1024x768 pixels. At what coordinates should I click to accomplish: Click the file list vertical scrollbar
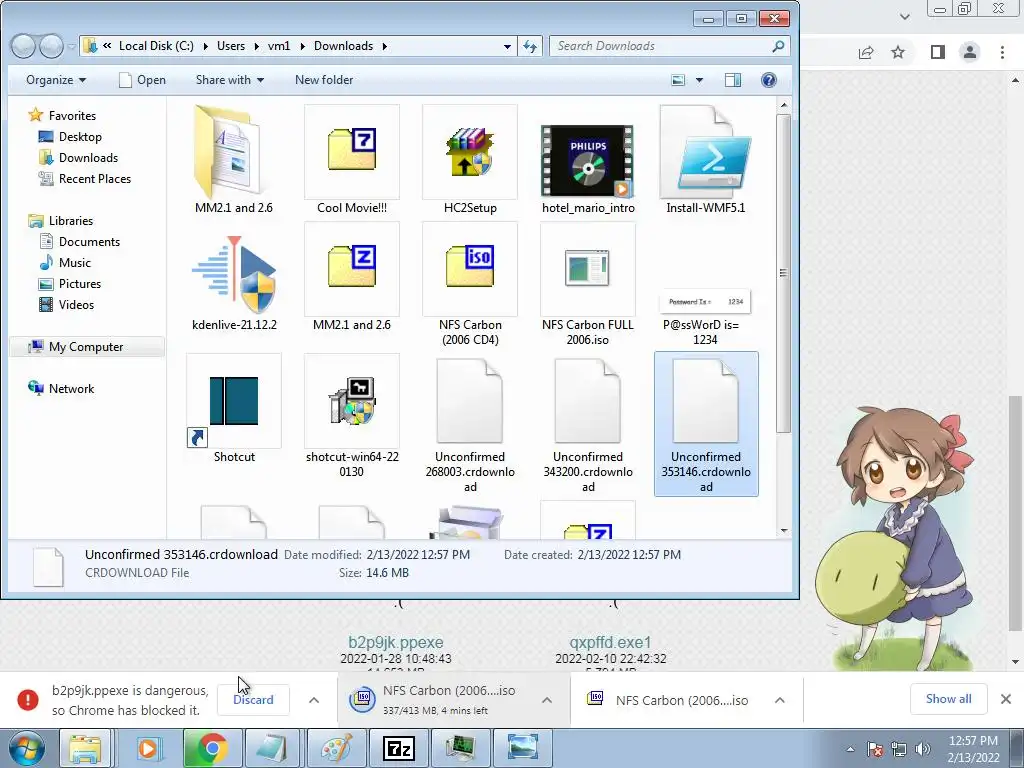coord(784,273)
